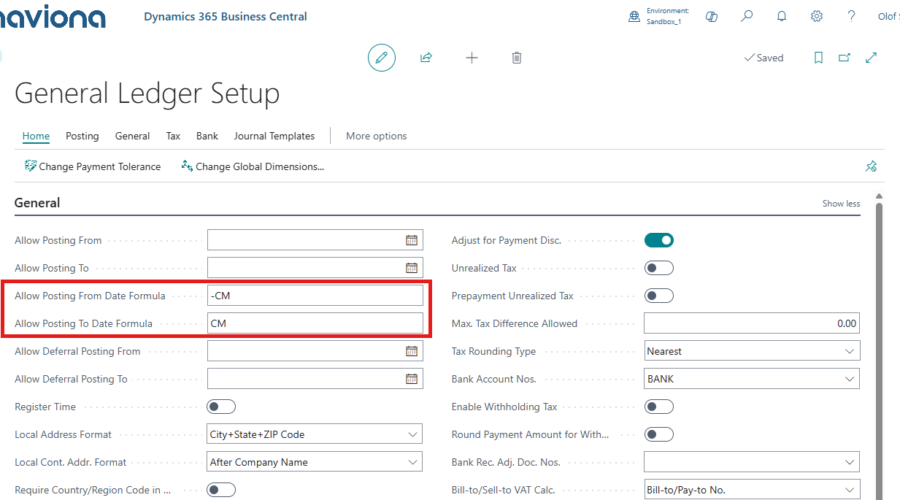Toggle Unrealized Tax switch
The height and width of the screenshot is (500, 900).
click(659, 268)
